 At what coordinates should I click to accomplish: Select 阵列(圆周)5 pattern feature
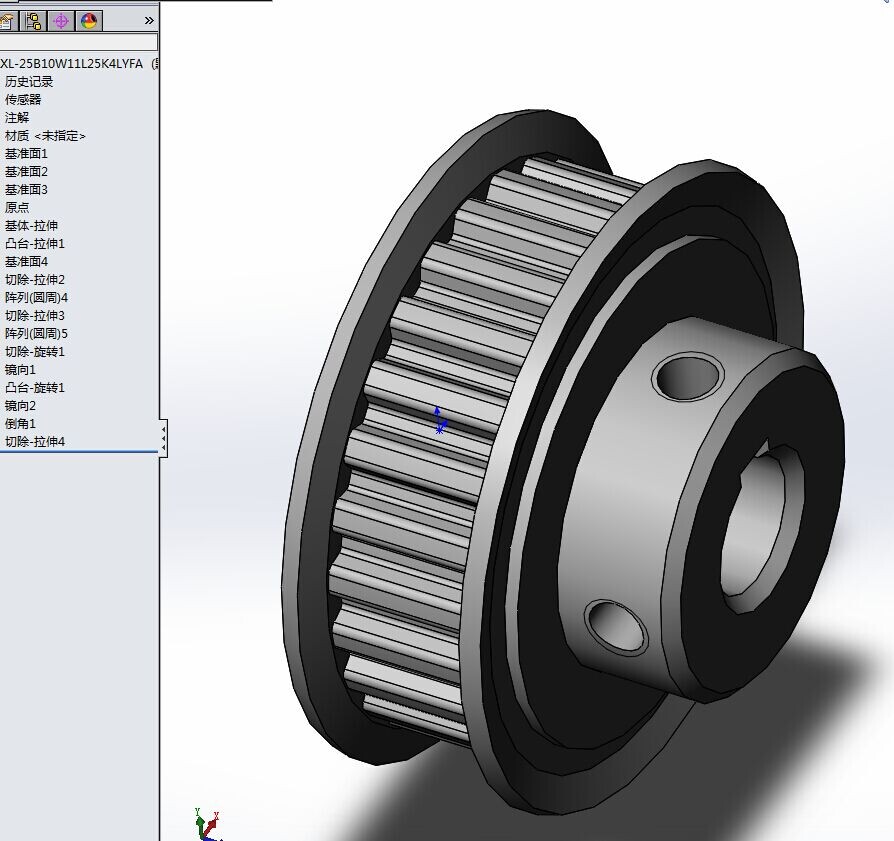[x=36, y=334]
